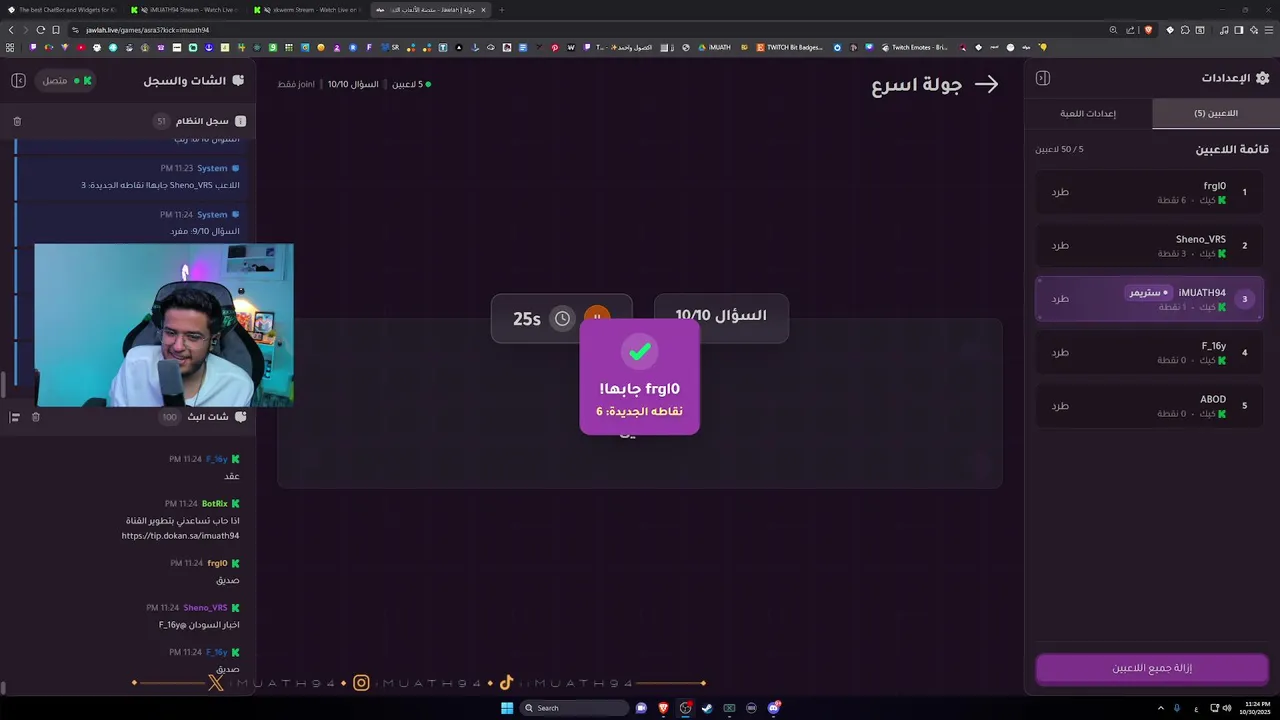Open the tip.dokan.sa link in chat
Image resolution: width=1280 pixels, height=720 pixels.
point(180,536)
